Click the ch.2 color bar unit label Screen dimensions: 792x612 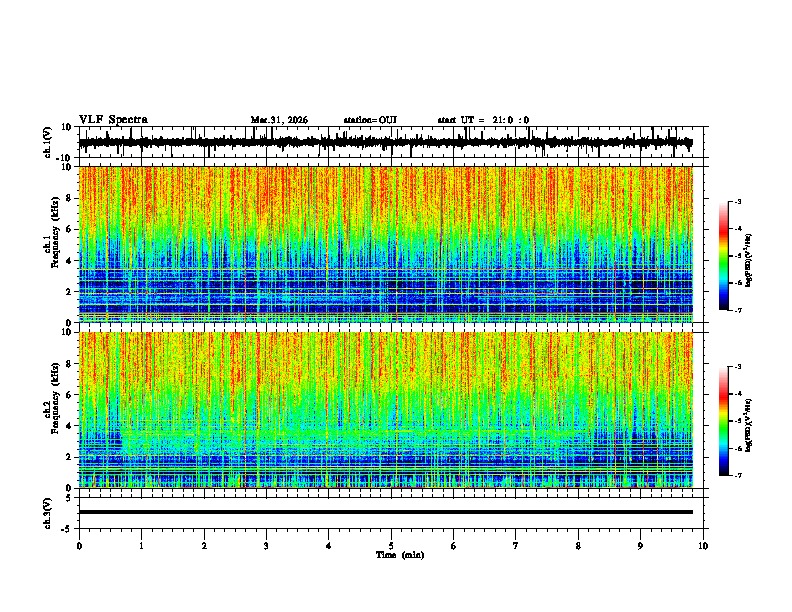[x=749, y=425]
